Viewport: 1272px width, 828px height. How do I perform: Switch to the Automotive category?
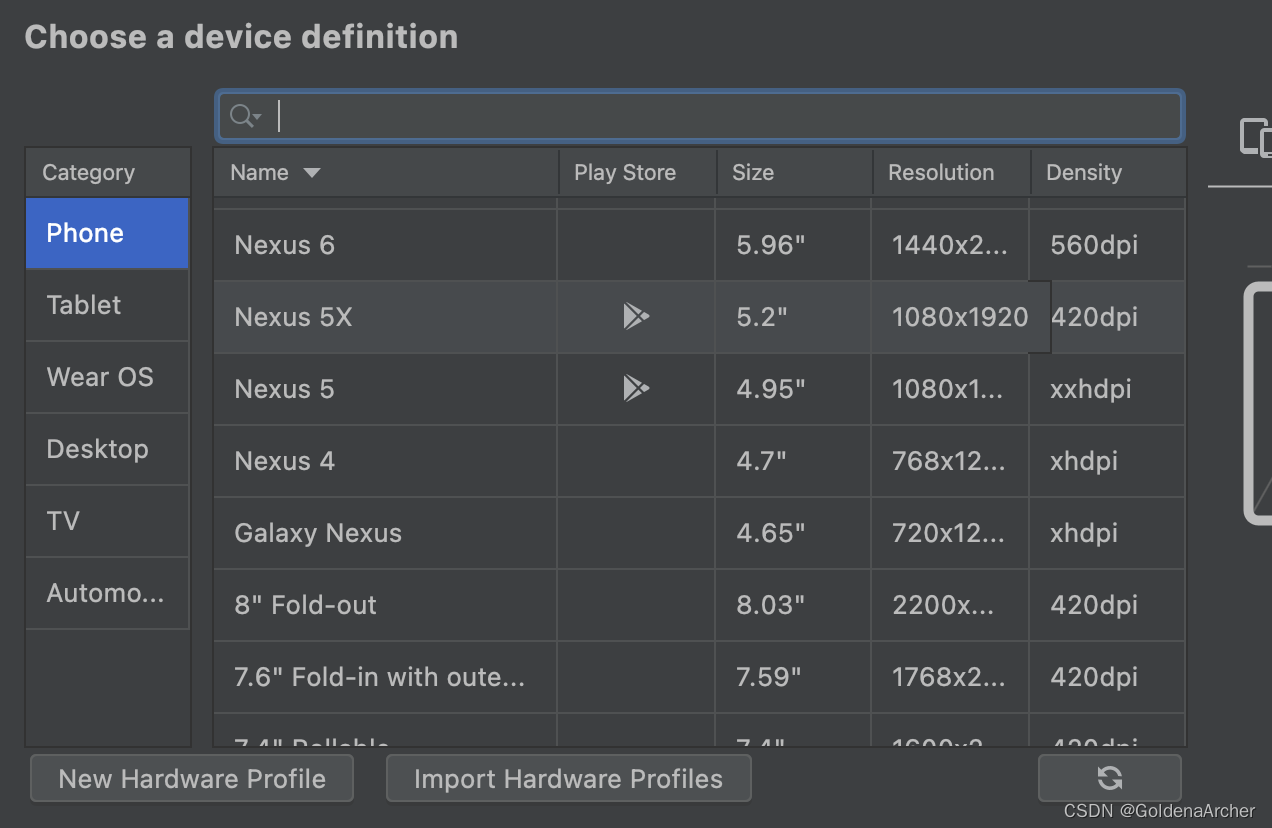107,593
